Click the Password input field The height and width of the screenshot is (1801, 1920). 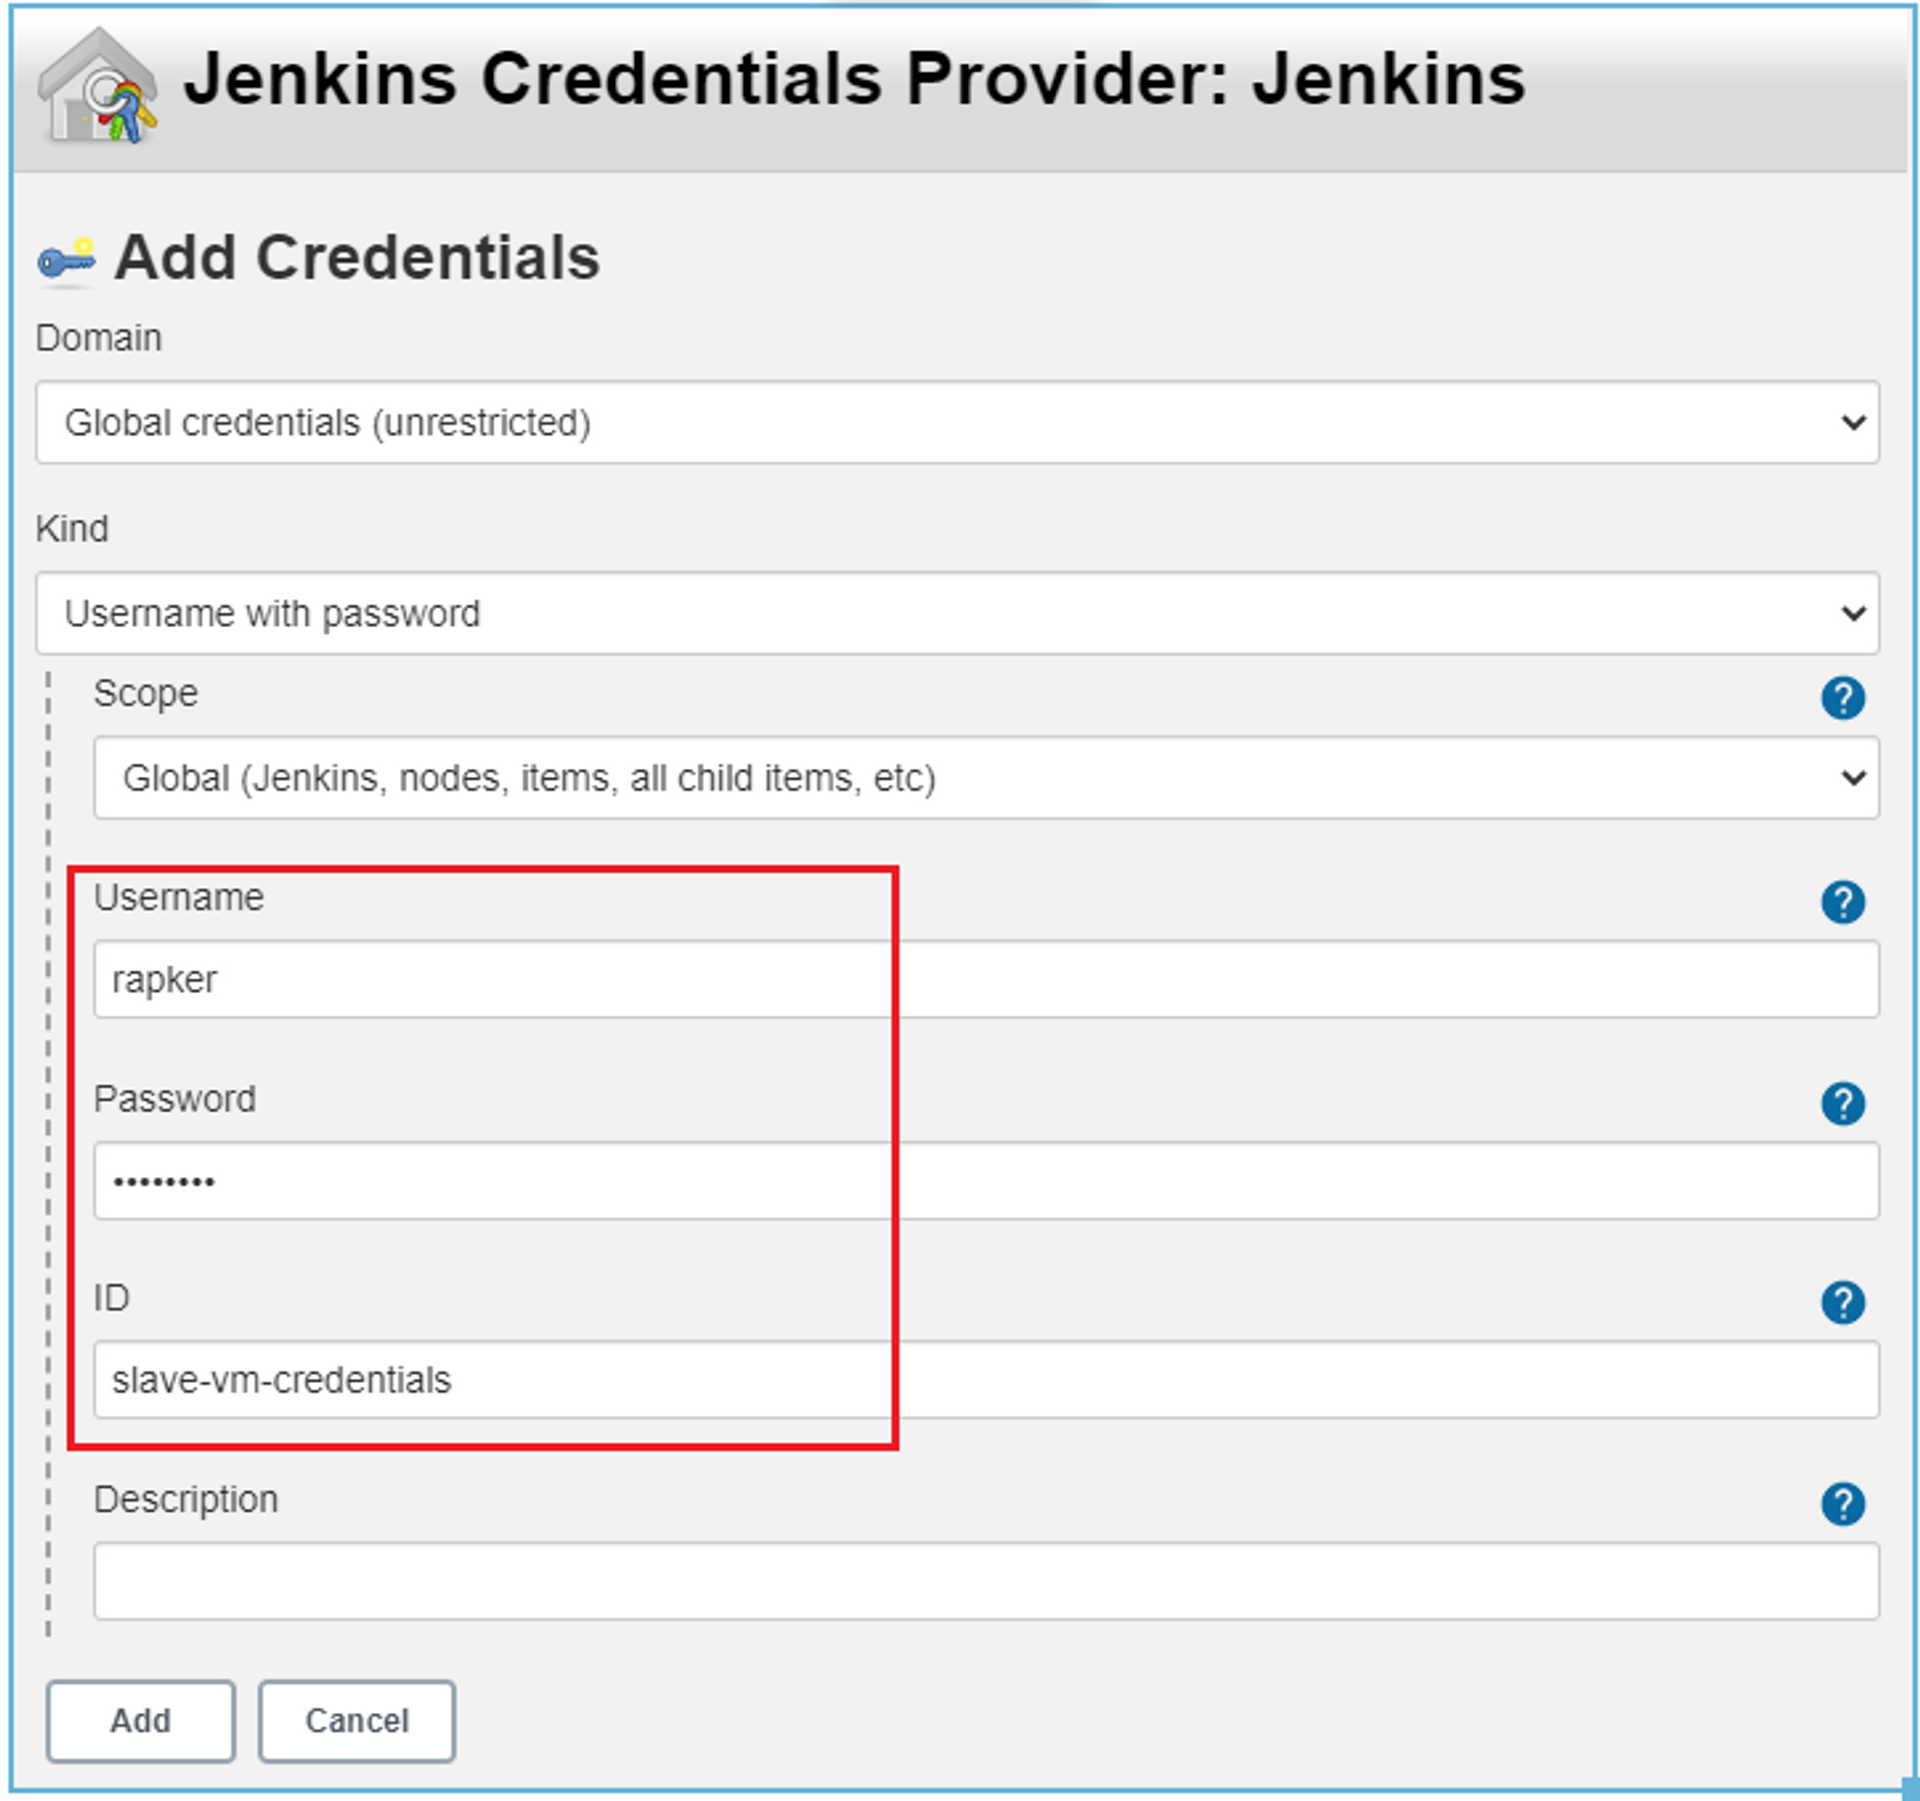[986, 1181]
